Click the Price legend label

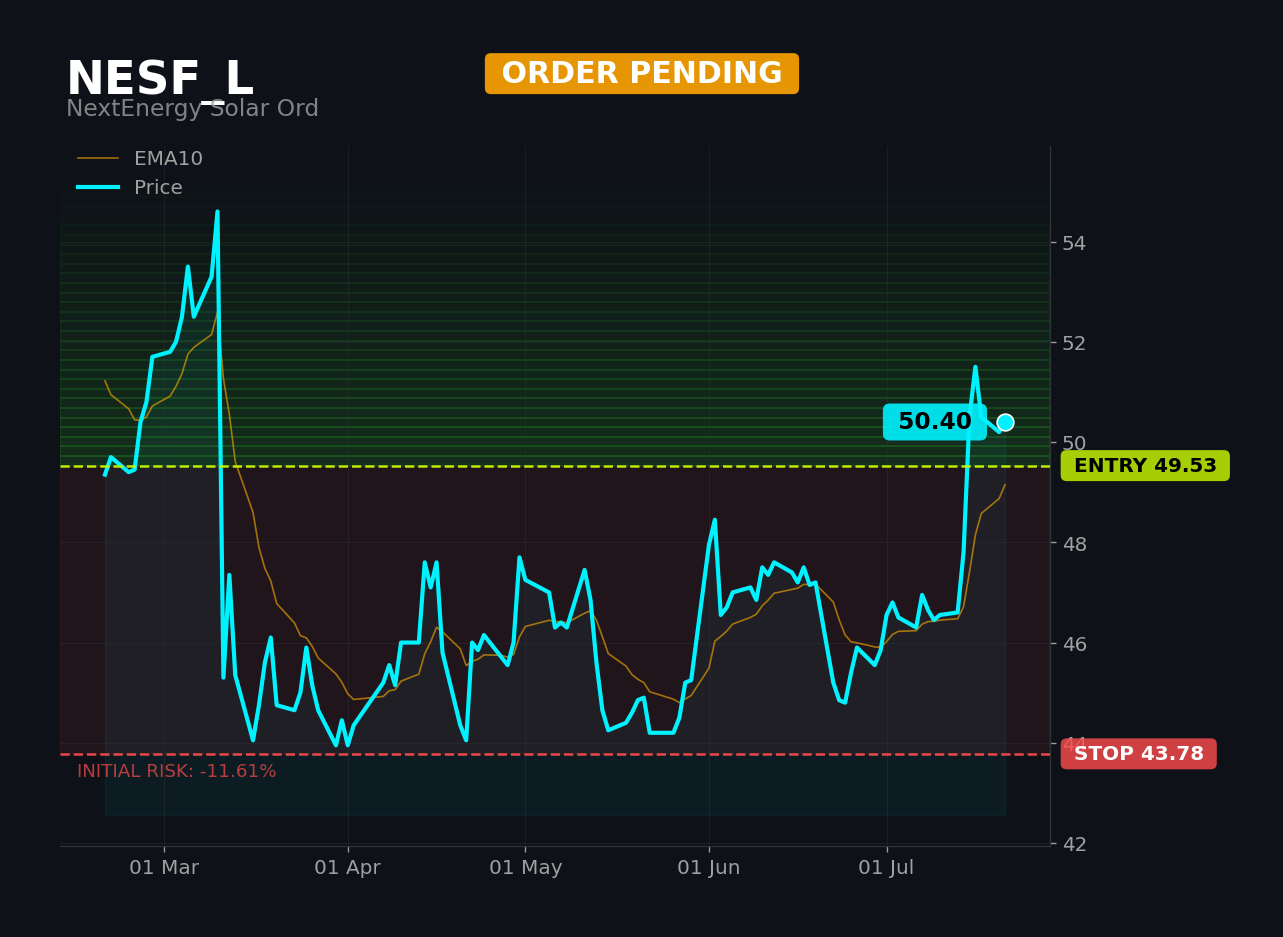pos(158,188)
